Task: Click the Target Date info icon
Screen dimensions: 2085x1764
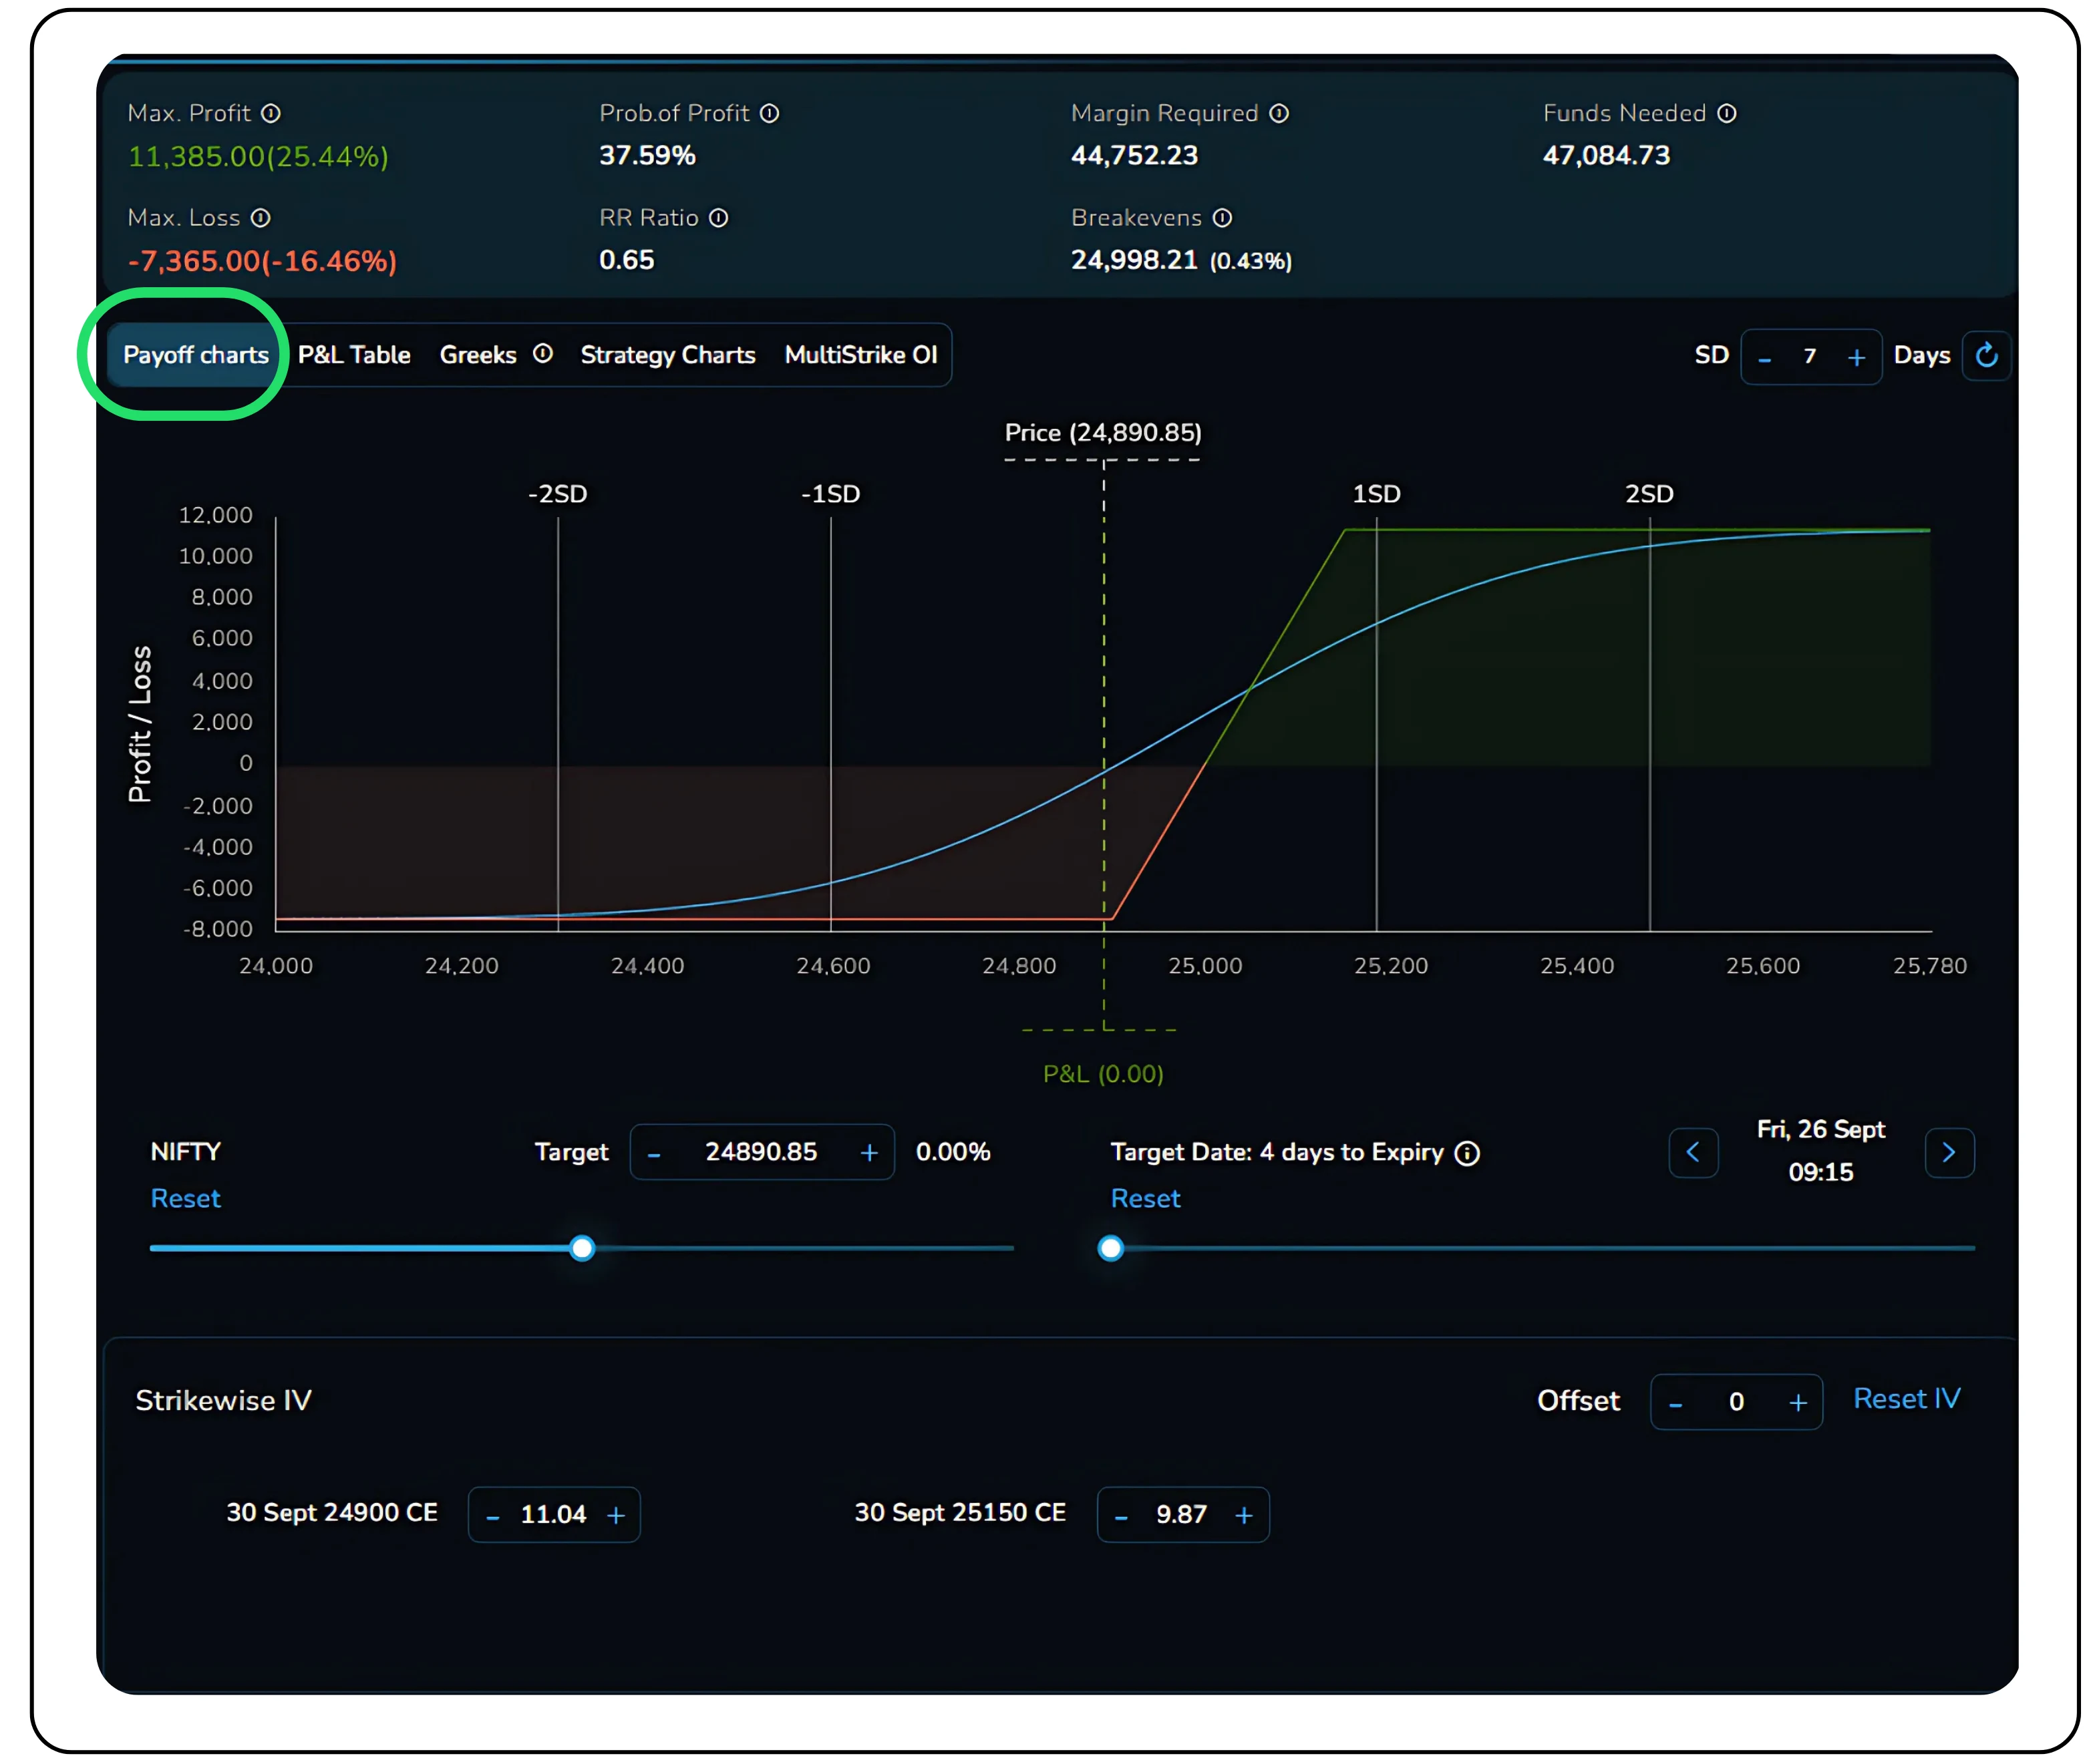Action: [x=1467, y=1153]
